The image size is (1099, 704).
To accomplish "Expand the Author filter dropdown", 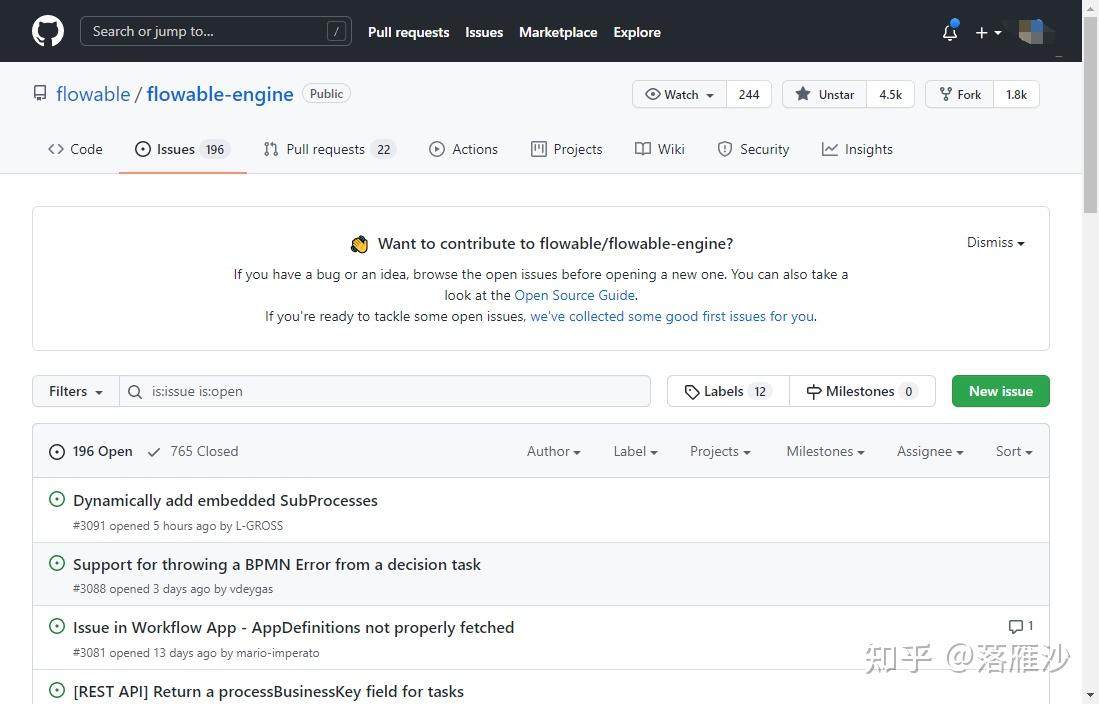I will pos(553,451).
